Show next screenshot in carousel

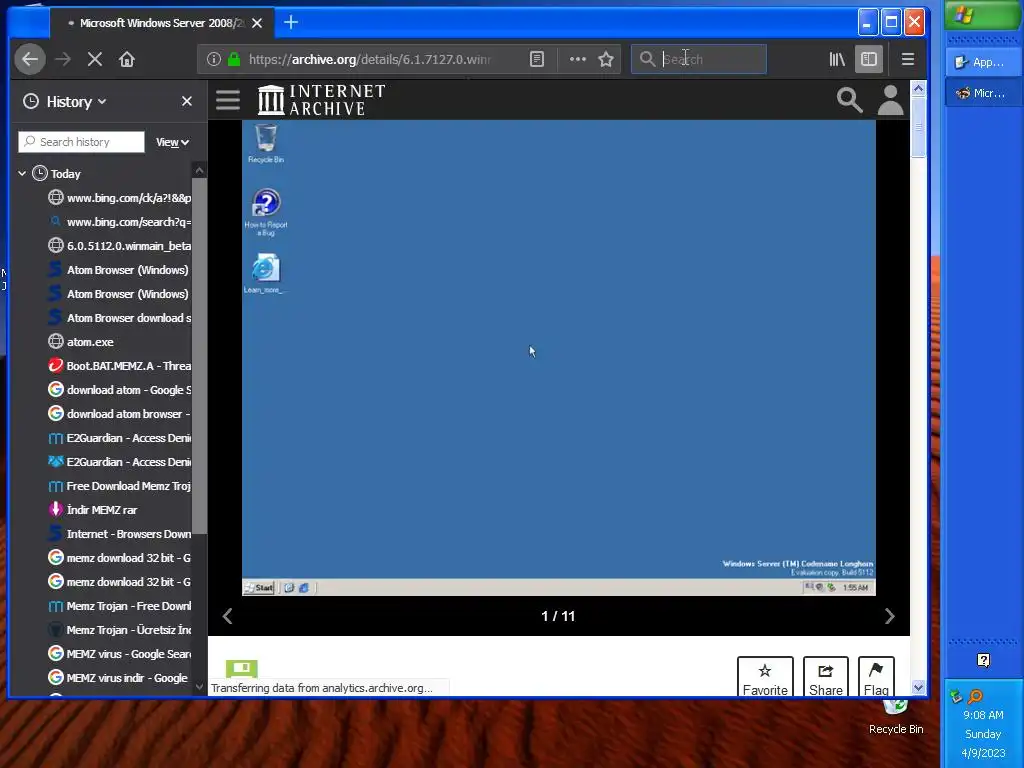point(889,616)
